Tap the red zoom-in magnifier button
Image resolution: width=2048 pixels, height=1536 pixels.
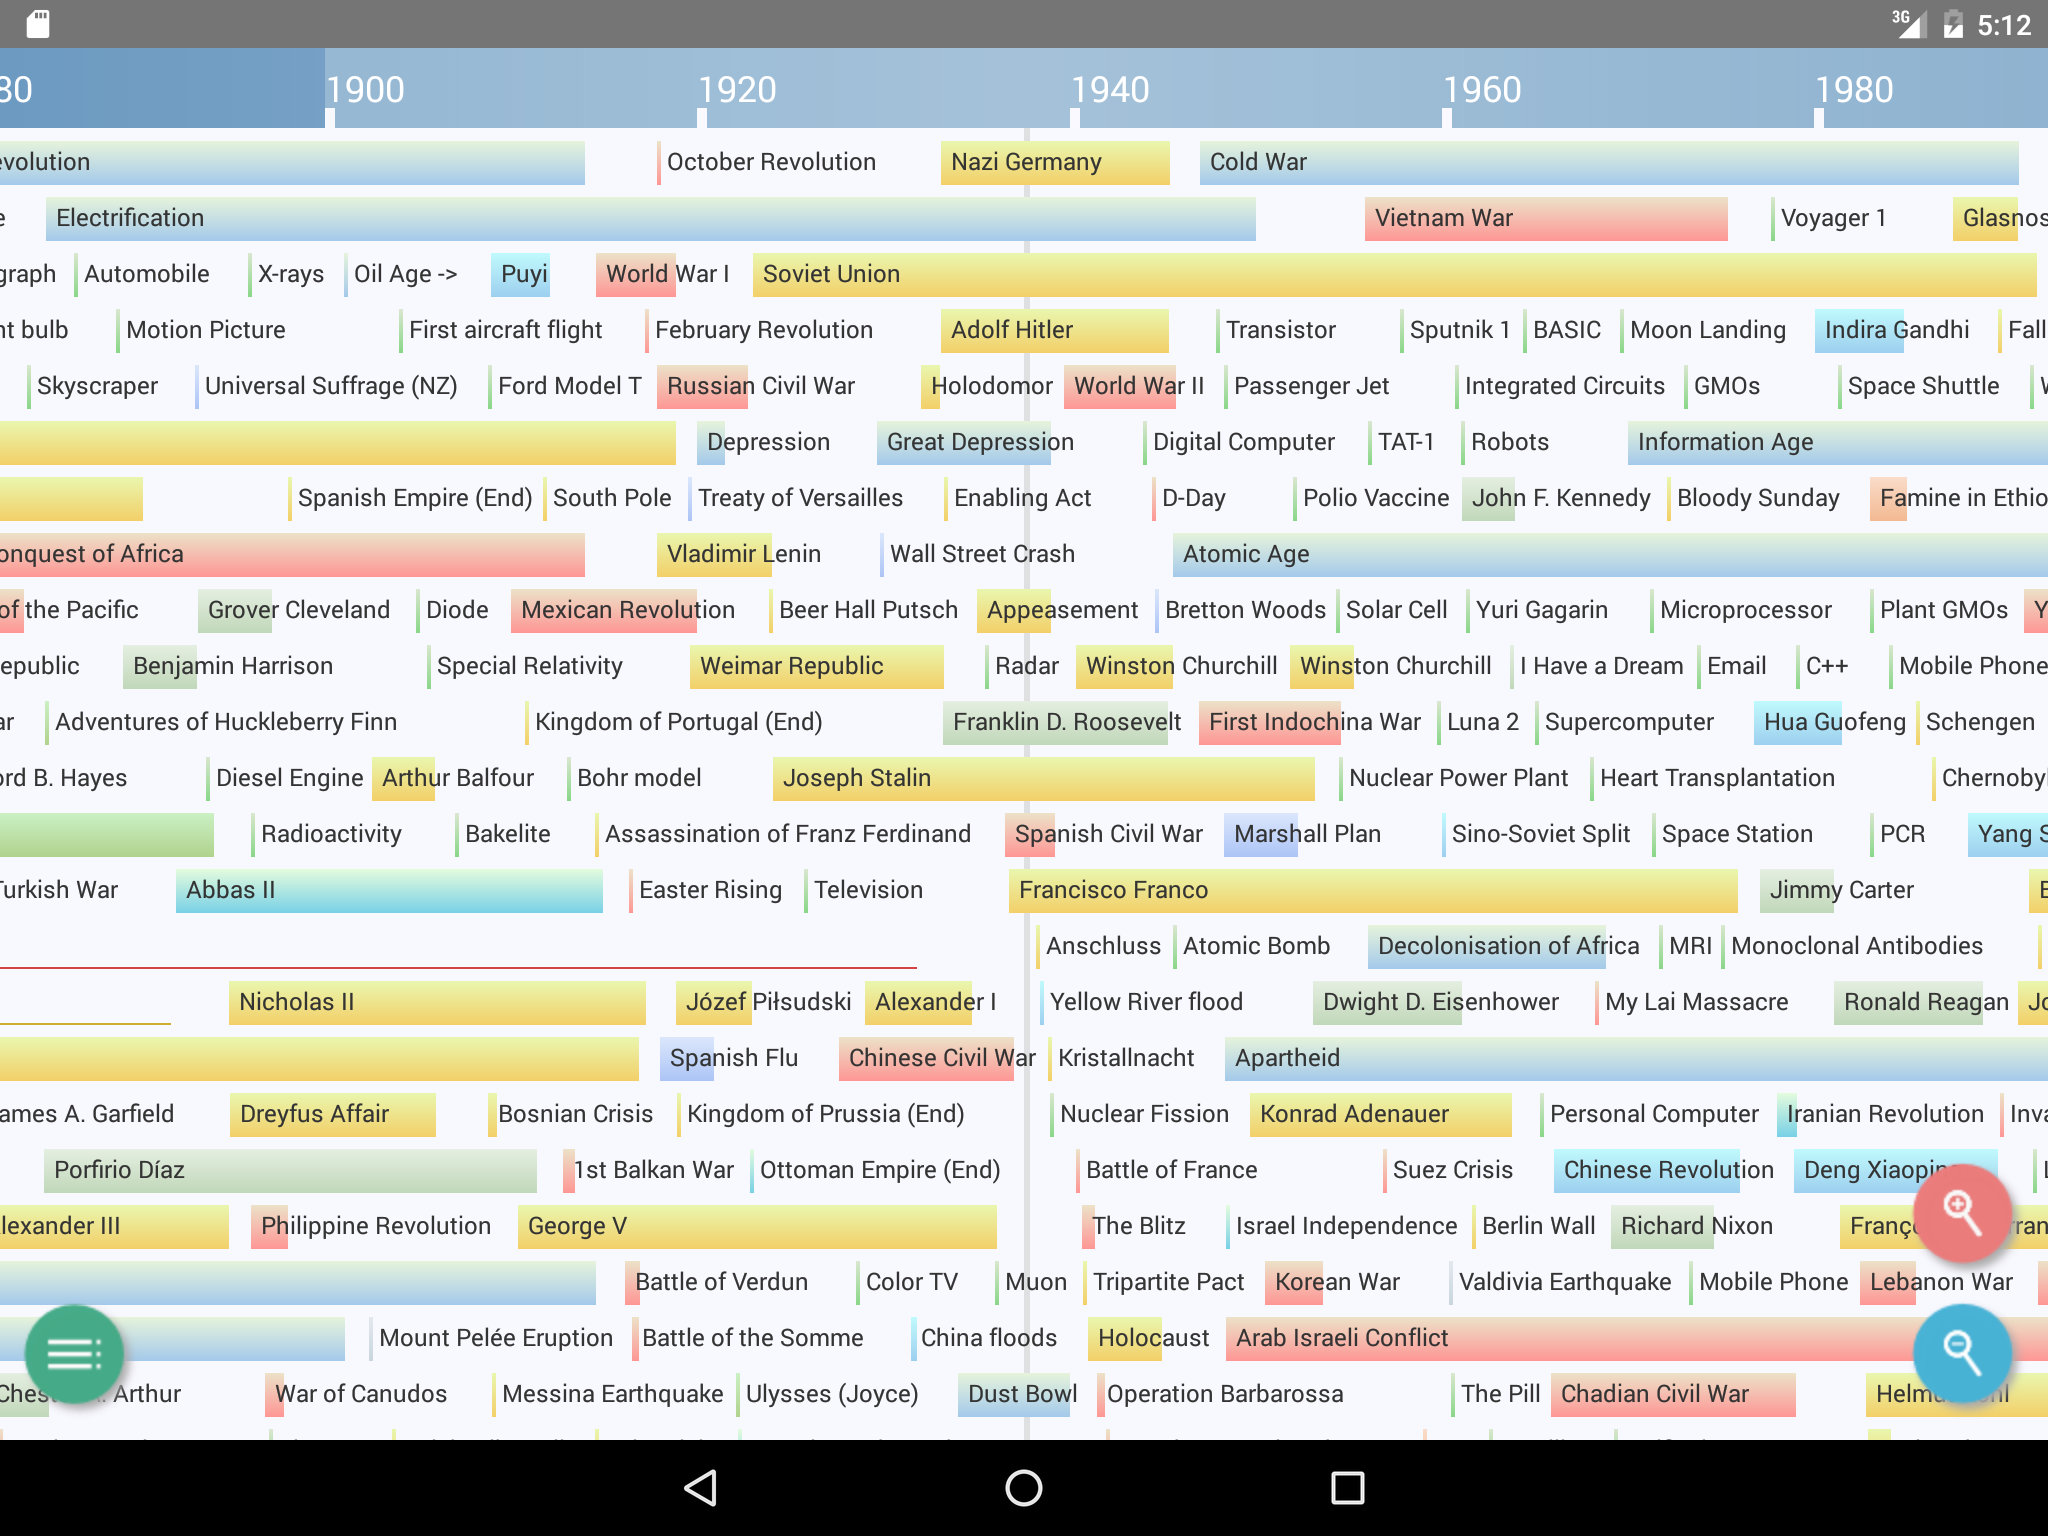1962,1213
